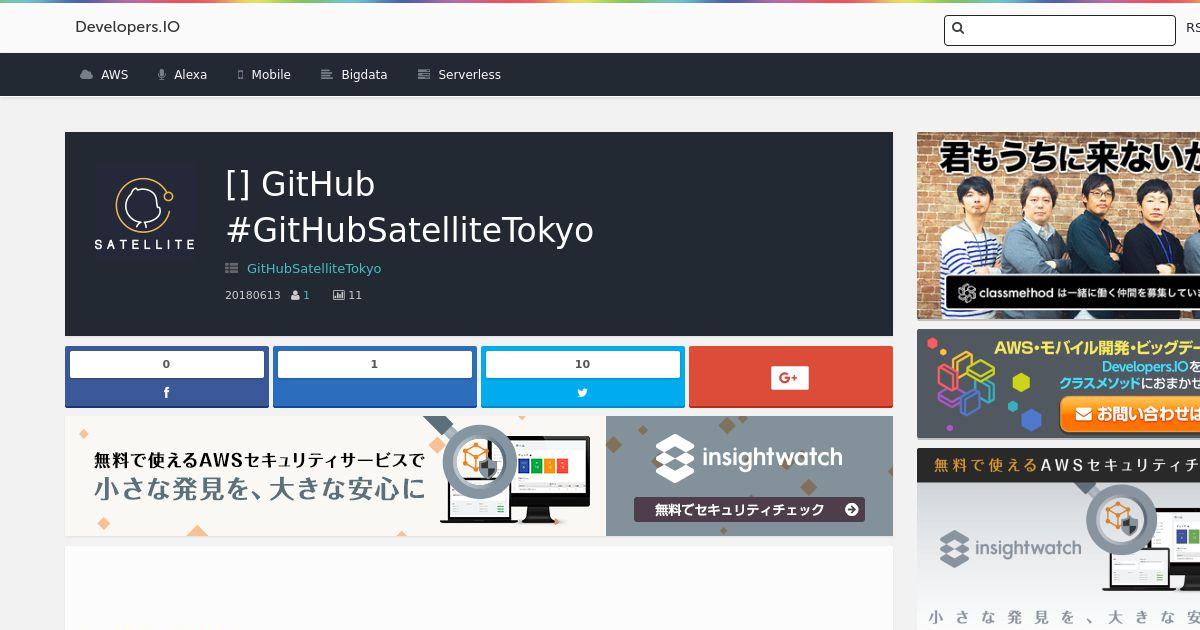Open the Developers.IO home link
The height and width of the screenshot is (630, 1200).
[127, 27]
